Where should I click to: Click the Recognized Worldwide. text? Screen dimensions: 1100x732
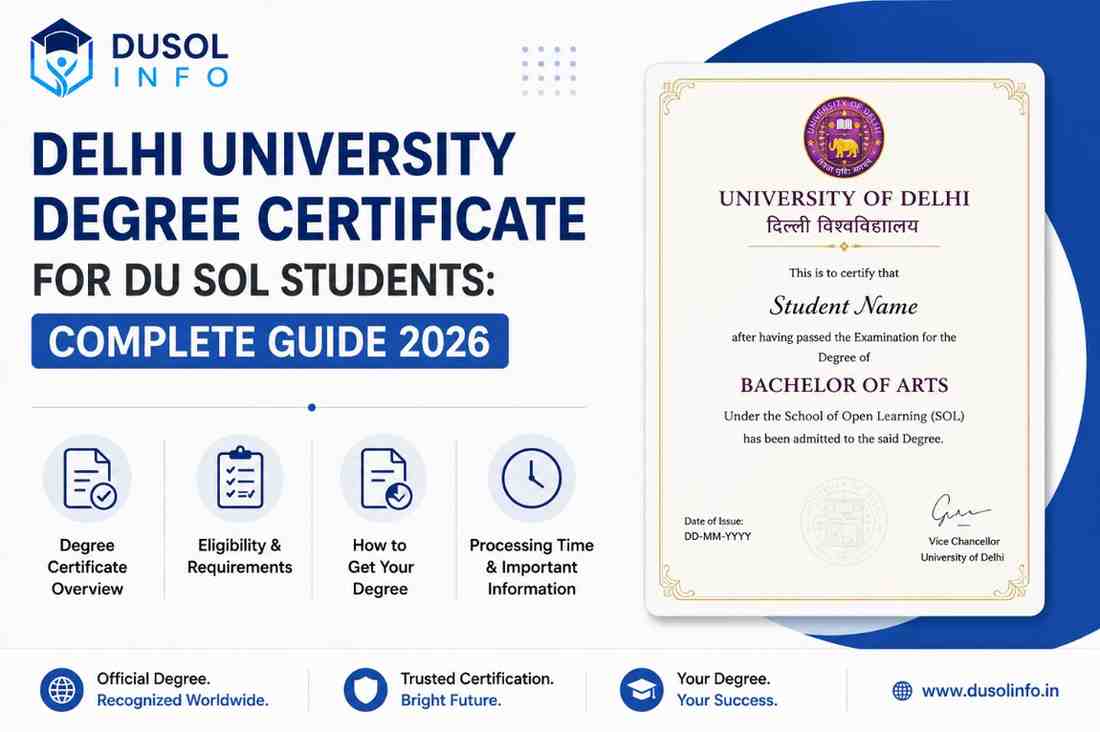(x=182, y=700)
